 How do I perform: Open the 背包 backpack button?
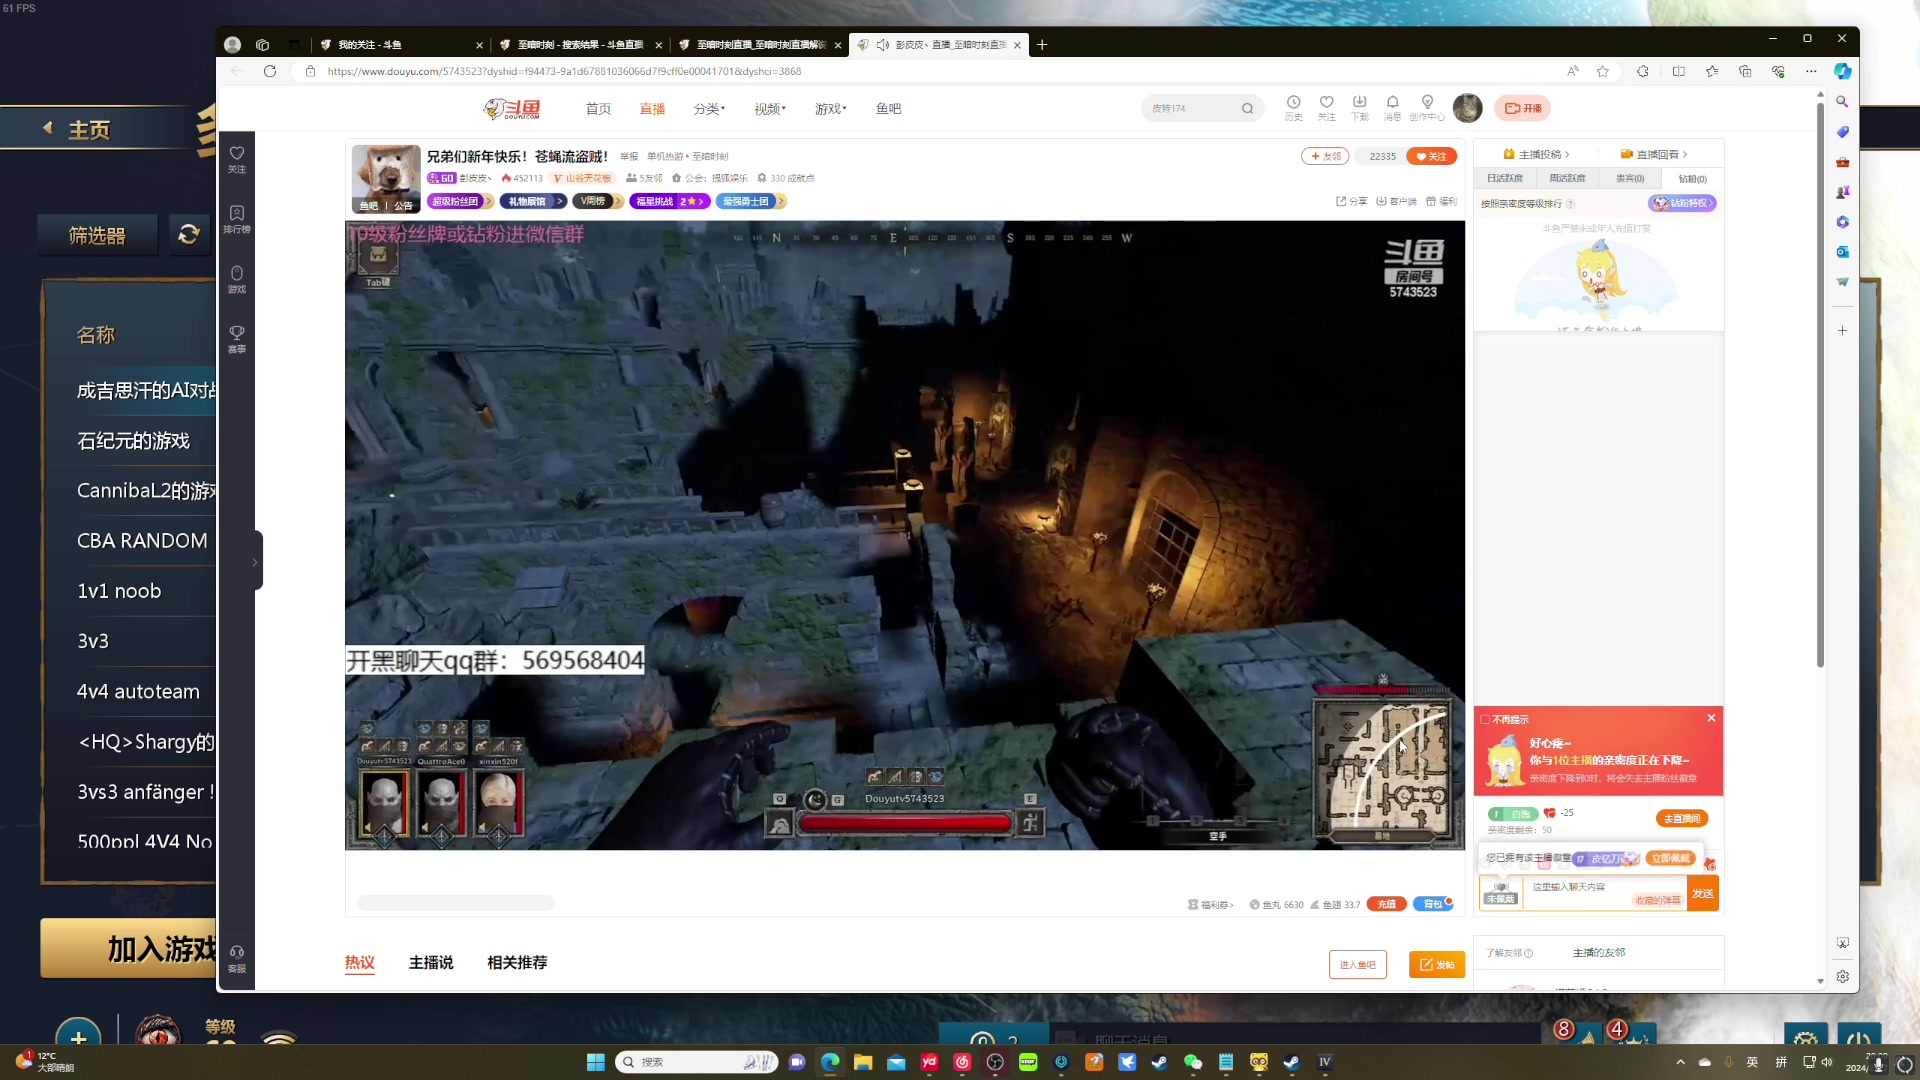tap(1433, 904)
